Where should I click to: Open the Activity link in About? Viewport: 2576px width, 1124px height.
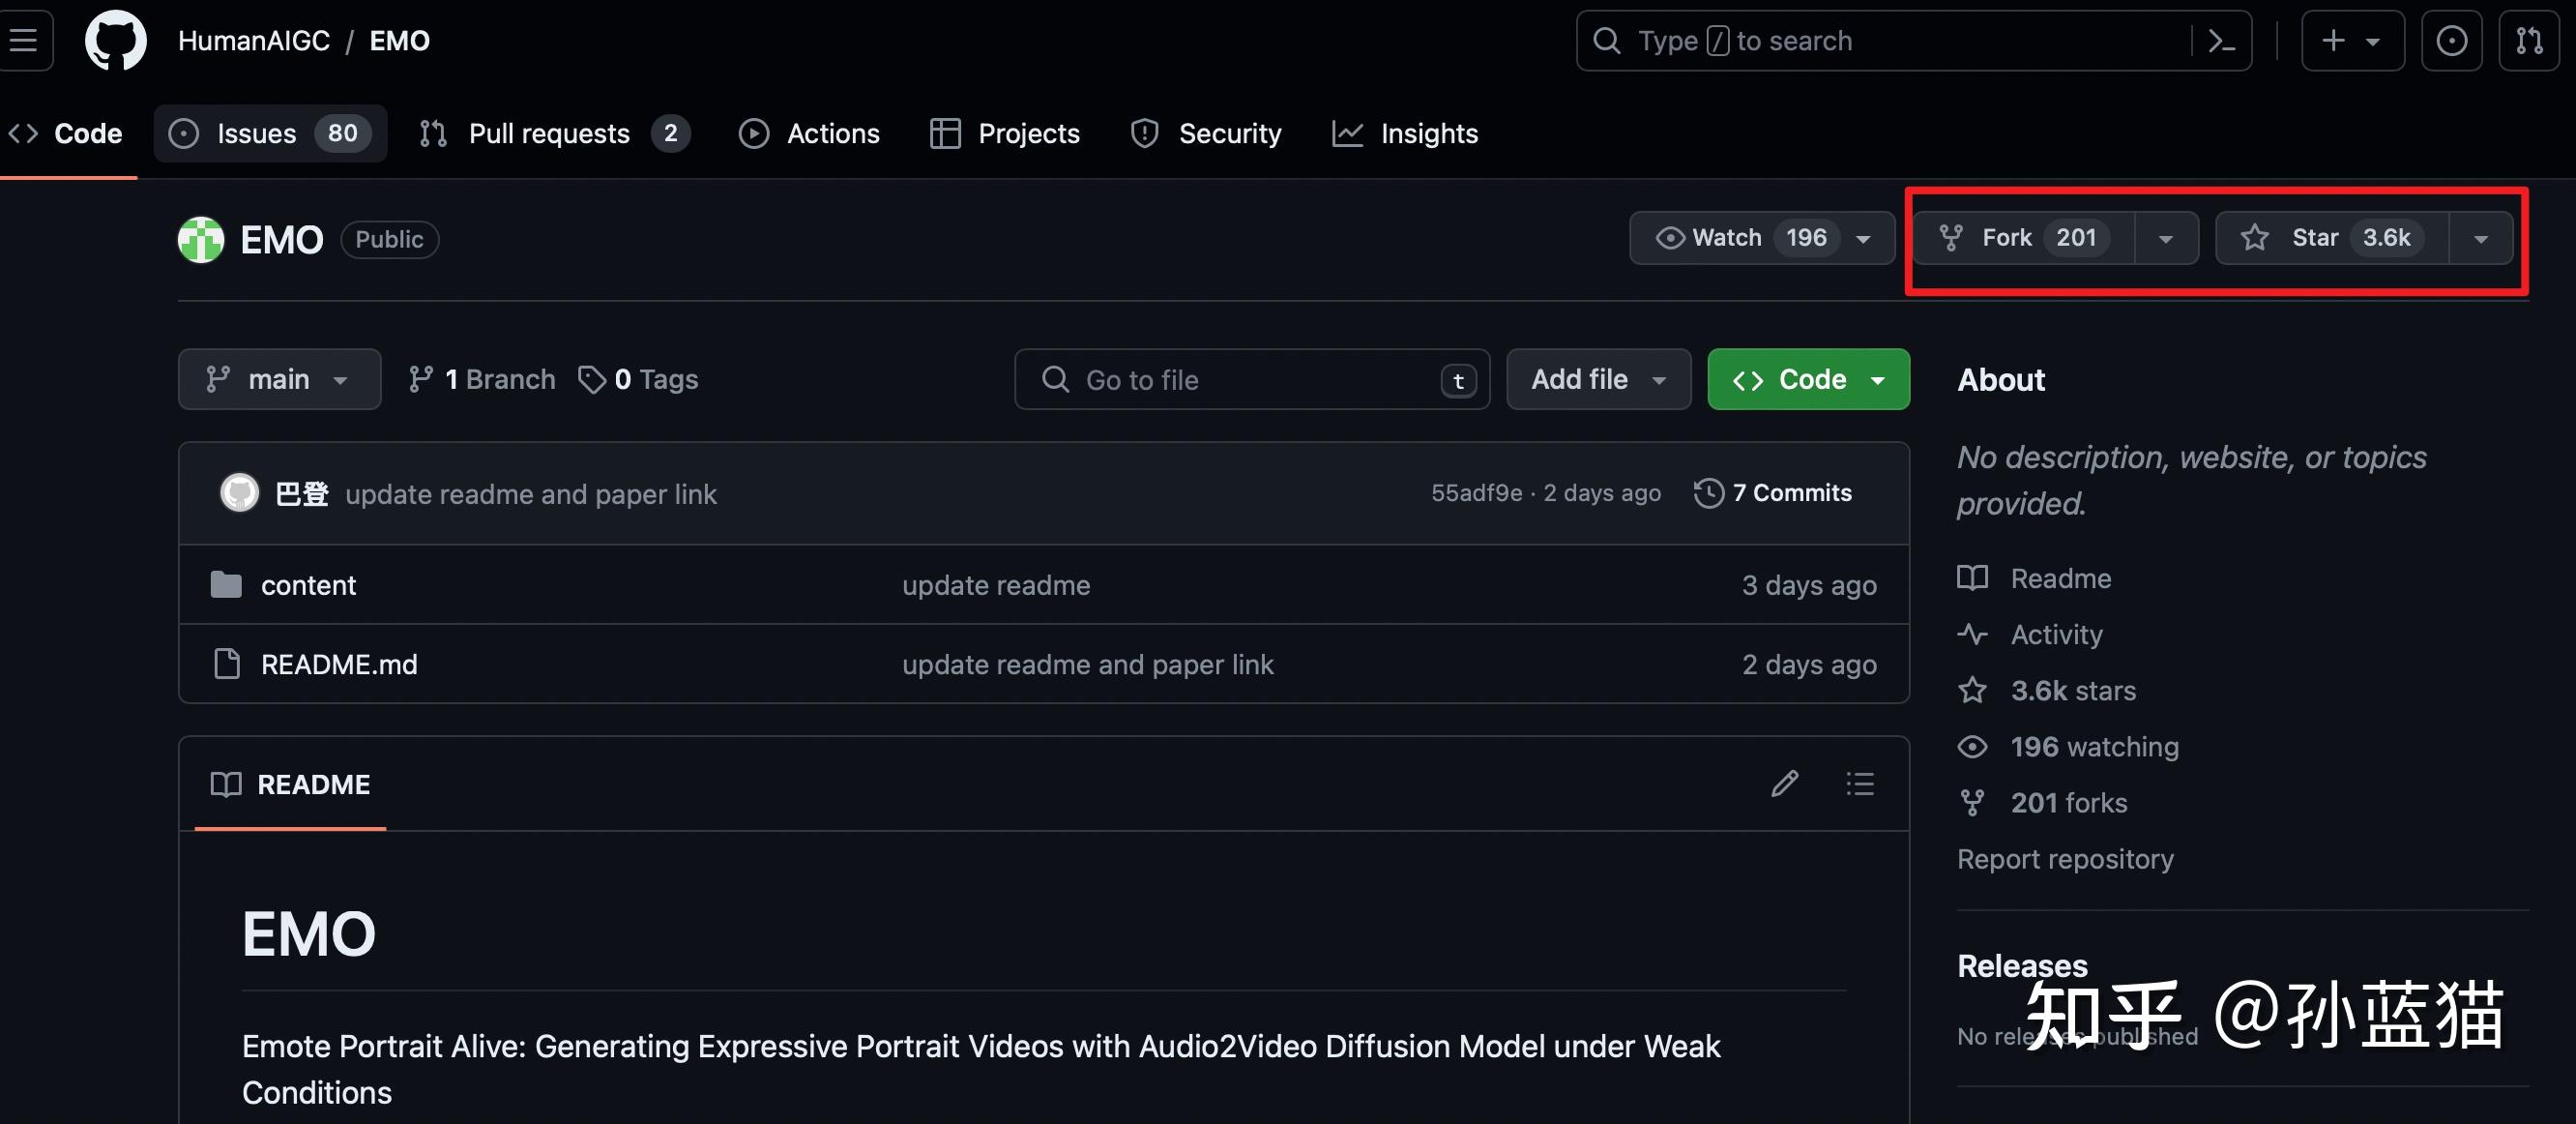tap(2056, 635)
